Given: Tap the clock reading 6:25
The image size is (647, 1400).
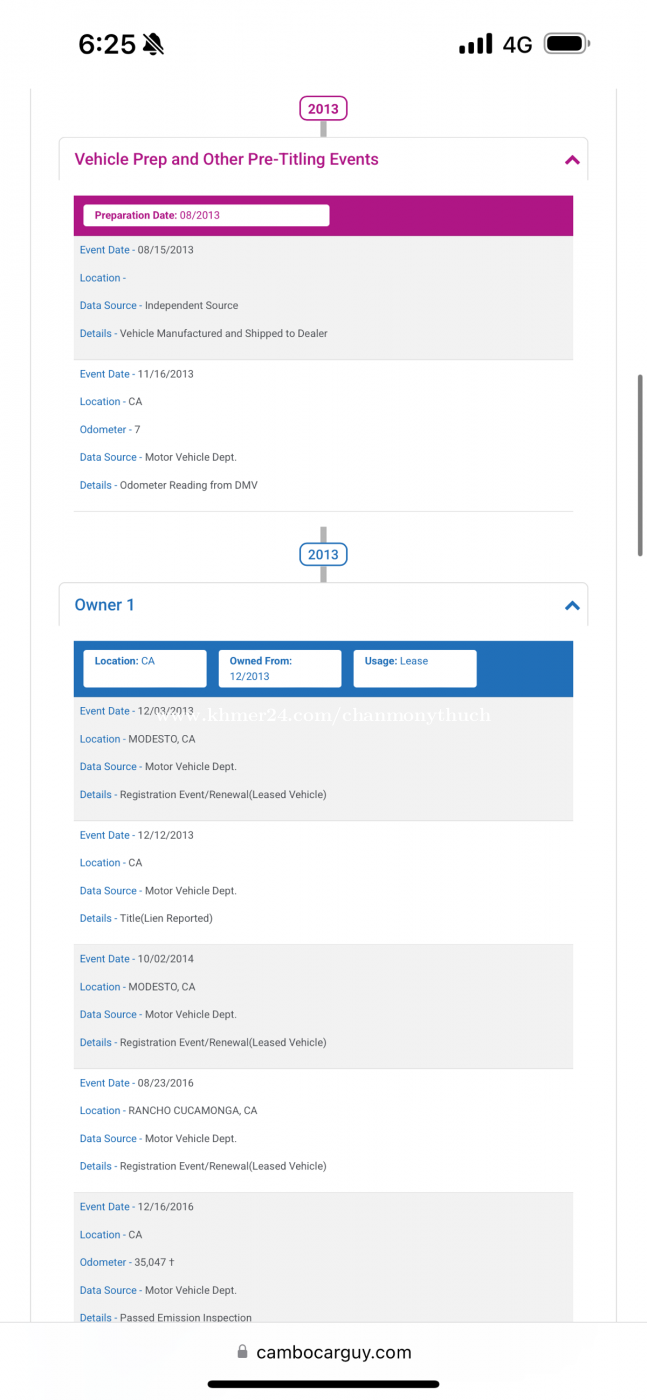Looking at the screenshot, I should coord(106,44).
